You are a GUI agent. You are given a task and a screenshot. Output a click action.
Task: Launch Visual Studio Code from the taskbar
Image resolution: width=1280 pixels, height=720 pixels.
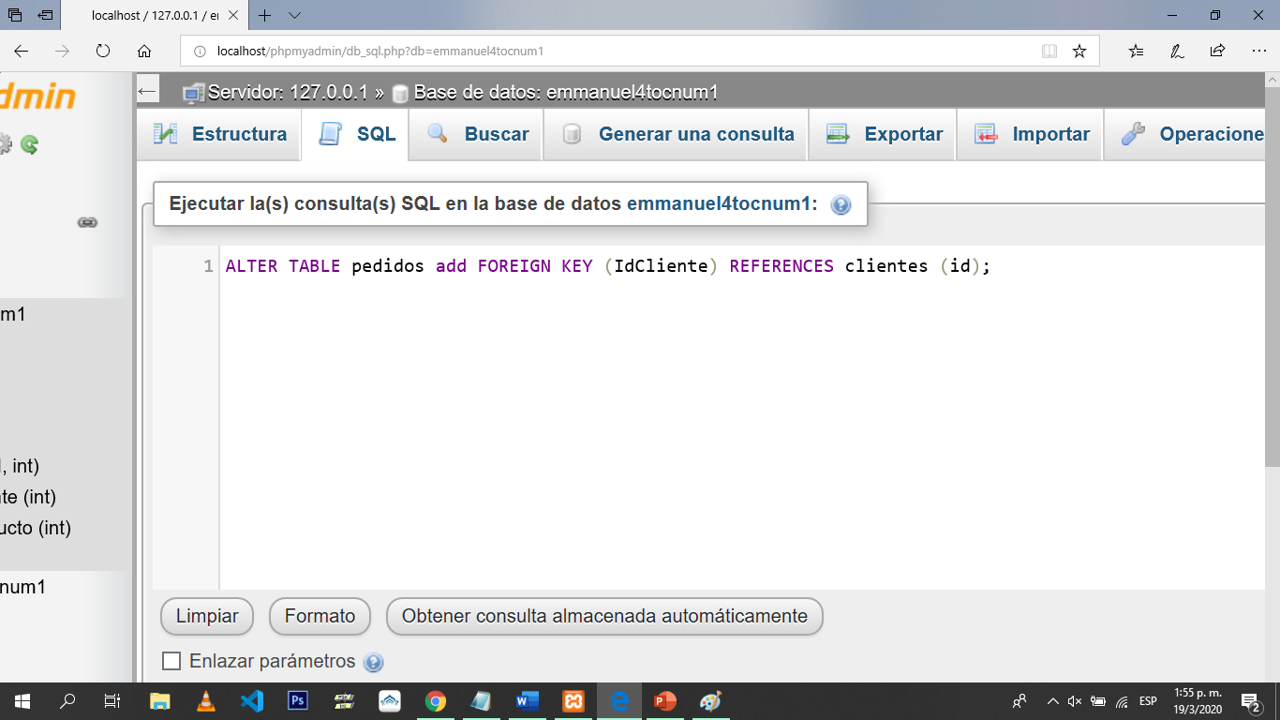251,701
